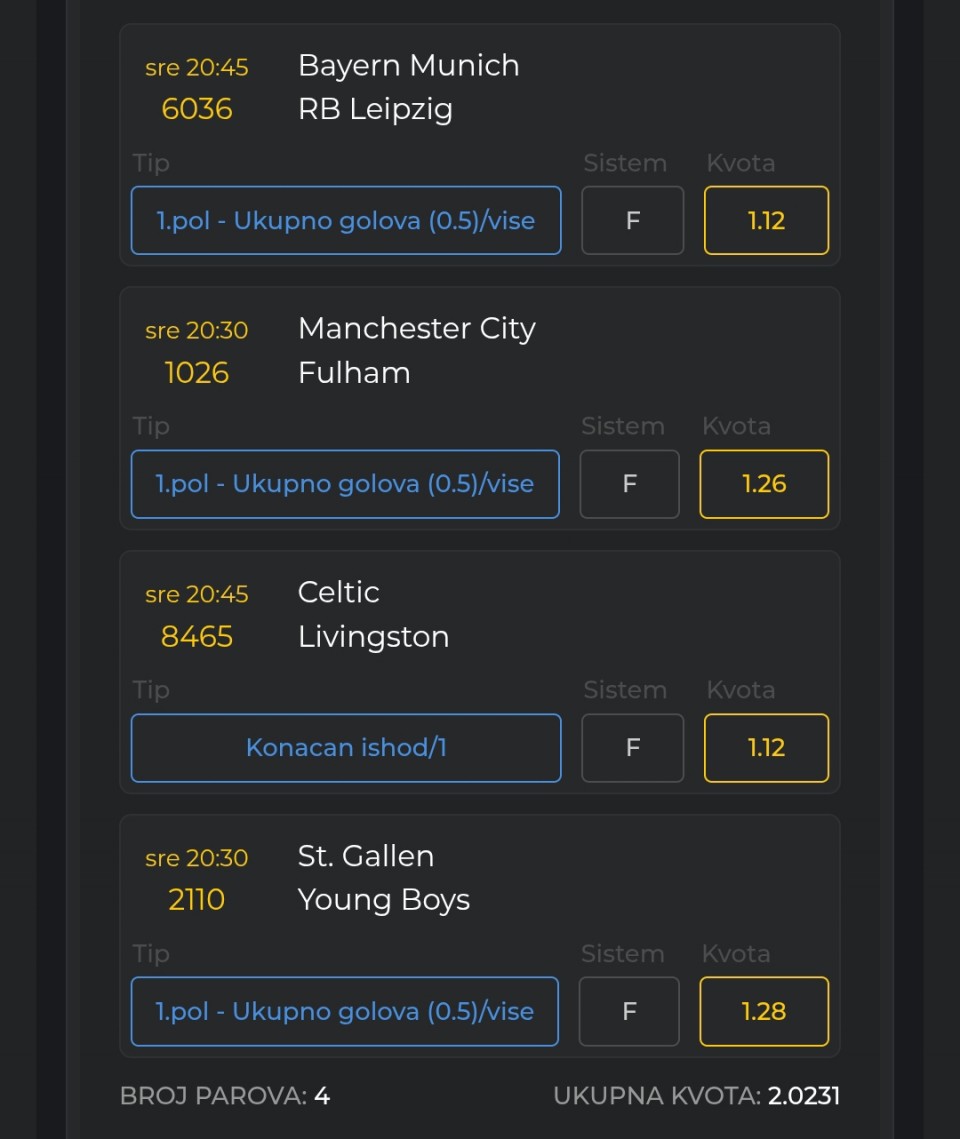The image size is (960, 1139).
Task: Click the 1.28 kvota box
Action: click(x=764, y=1011)
